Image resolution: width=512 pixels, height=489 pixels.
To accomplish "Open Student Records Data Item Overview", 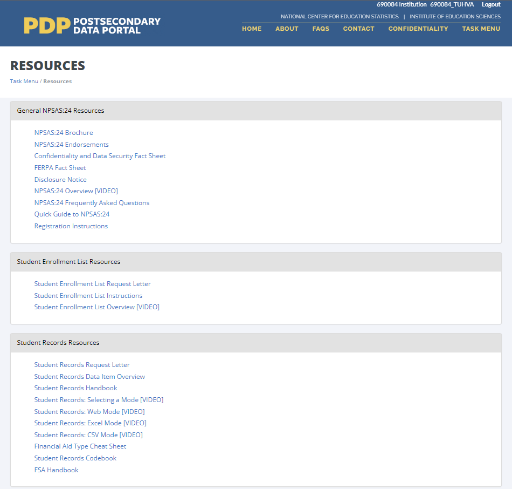I will (90, 377).
